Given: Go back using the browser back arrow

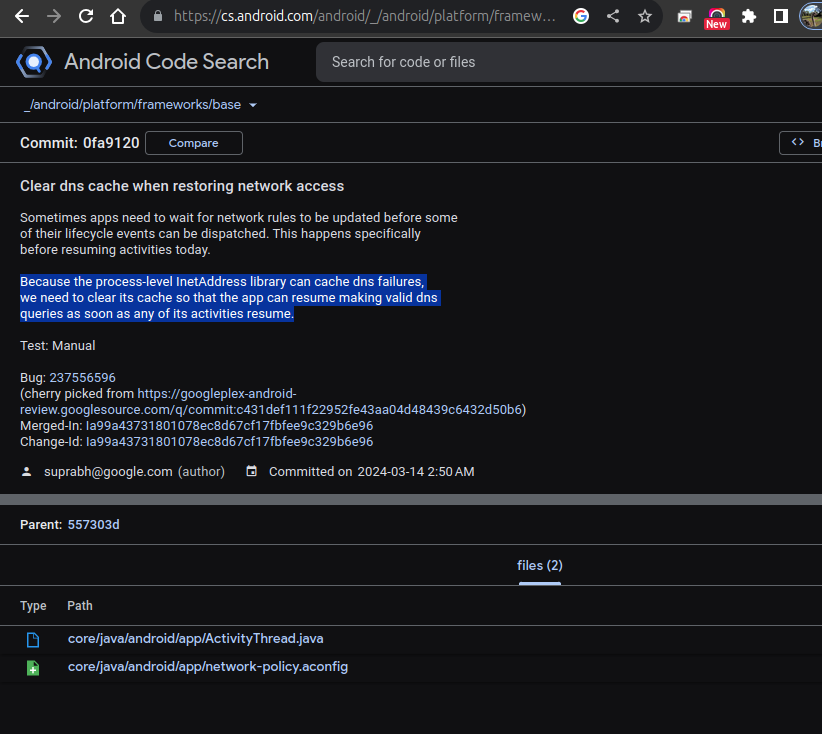Looking at the screenshot, I should coord(21,16).
